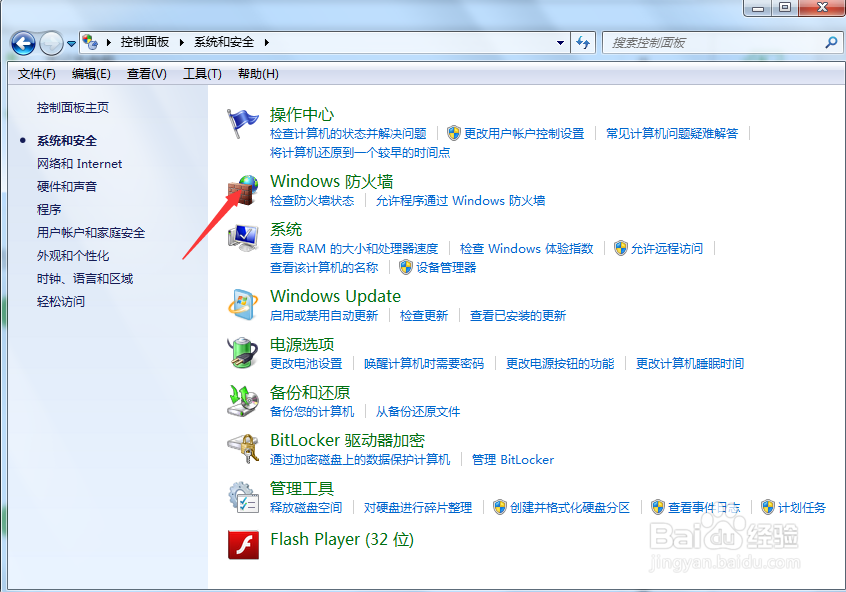Click the 检查防火墙状态 link
Viewport: 846px width, 592px height.
pyautogui.click(x=312, y=201)
